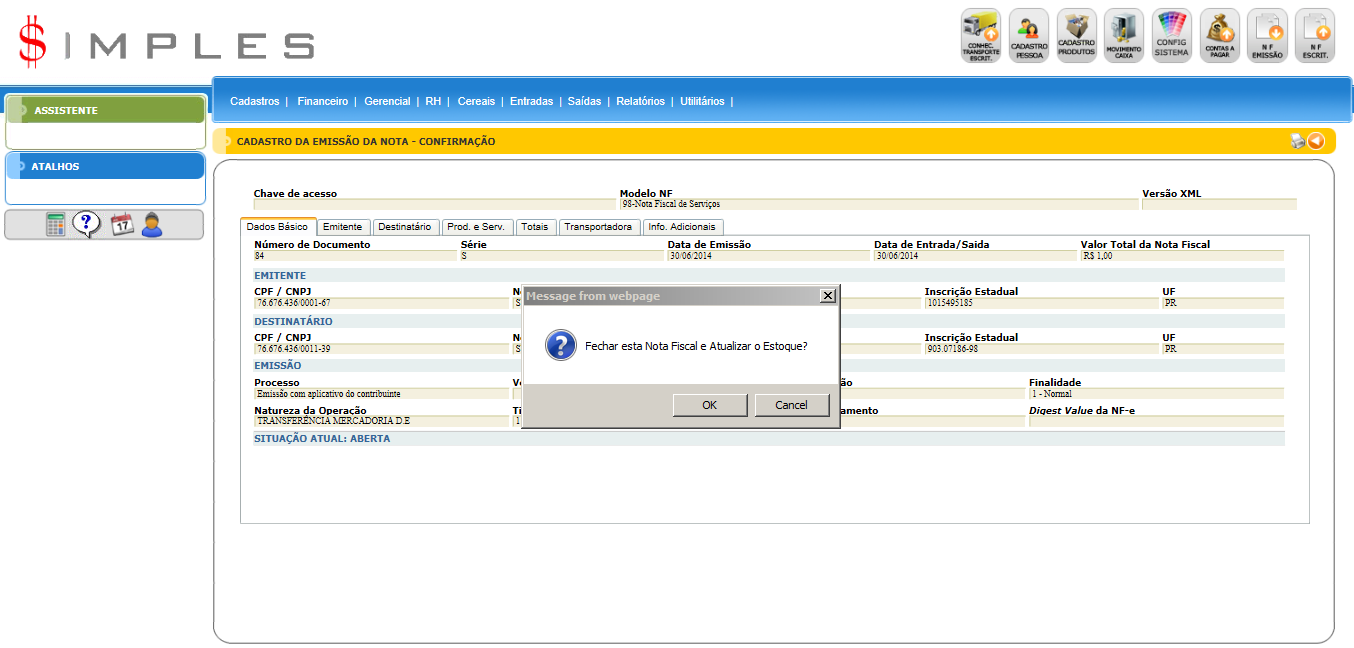Close the Message from webpage dialog
Screen dimensions: 1354x648
[x=827, y=295]
